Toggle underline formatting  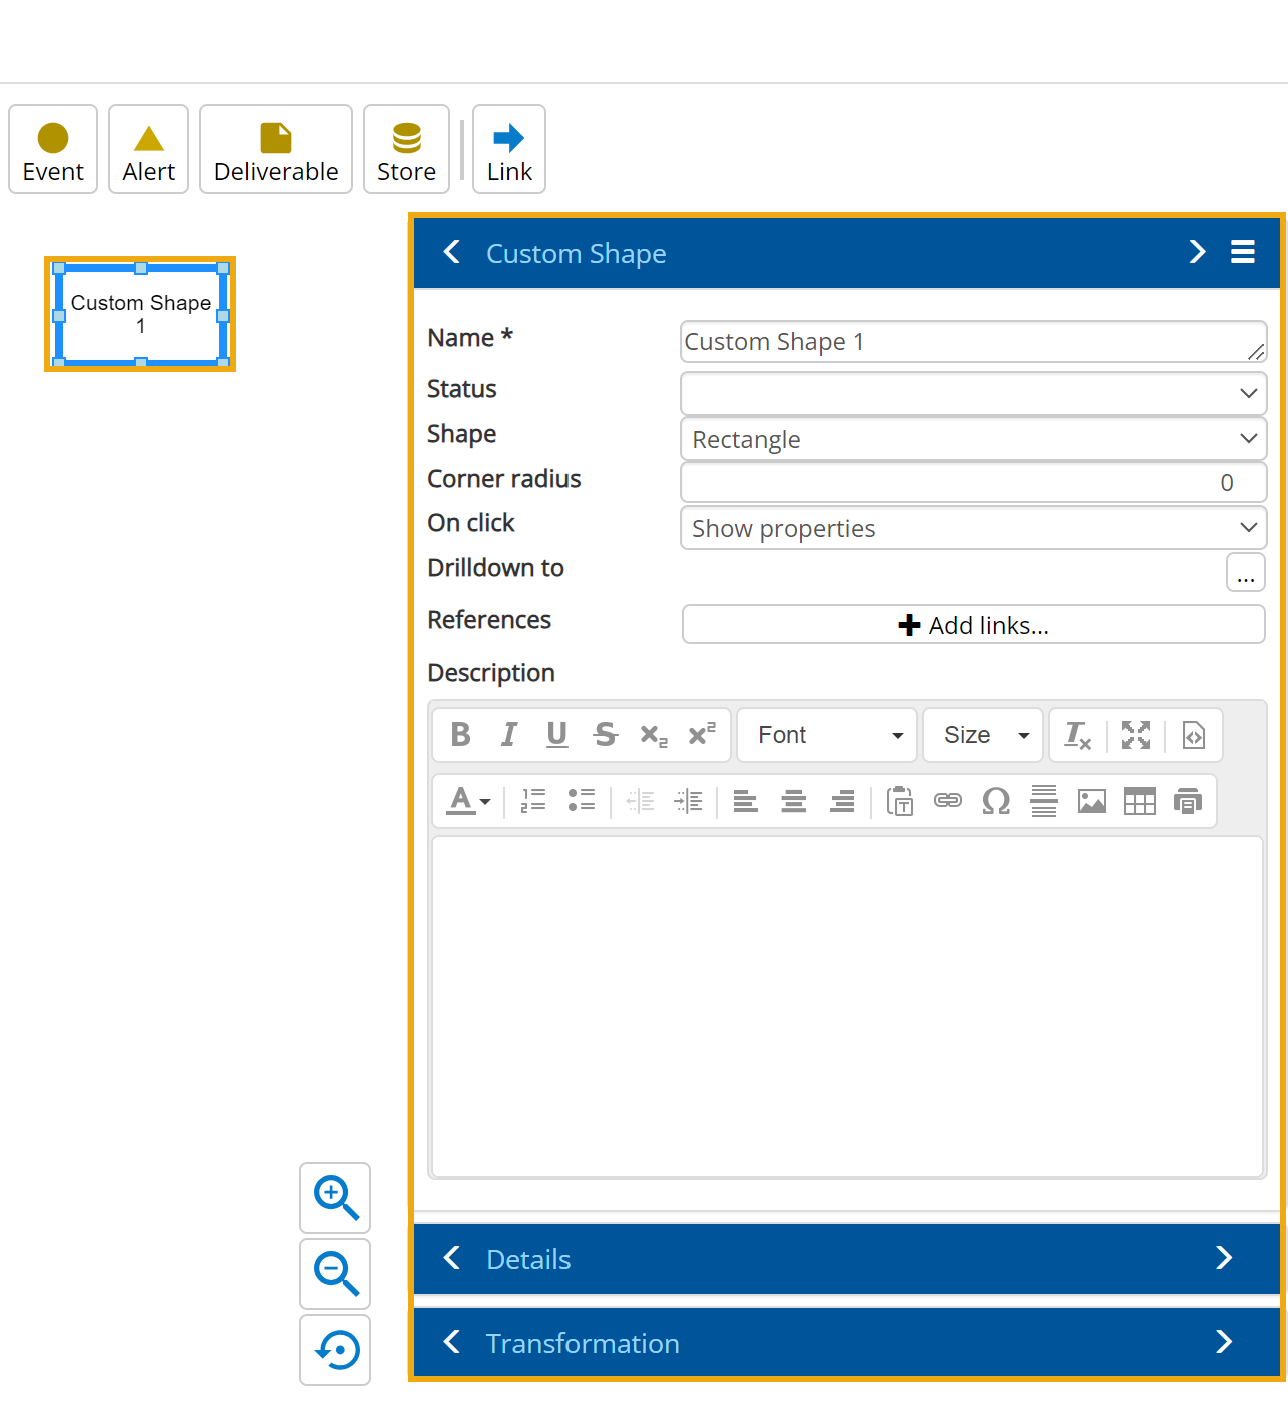coord(556,735)
